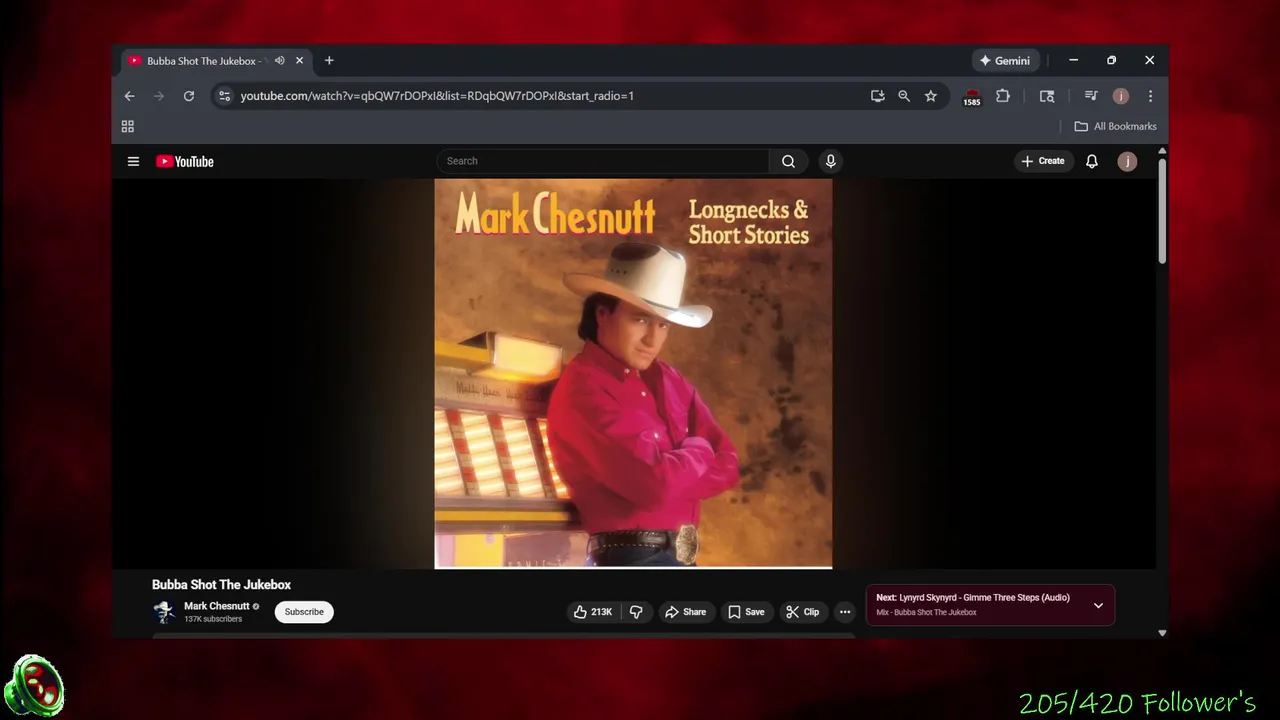This screenshot has height=720, width=1280.
Task: Open the YouTube account avatar menu
Action: (1127, 161)
